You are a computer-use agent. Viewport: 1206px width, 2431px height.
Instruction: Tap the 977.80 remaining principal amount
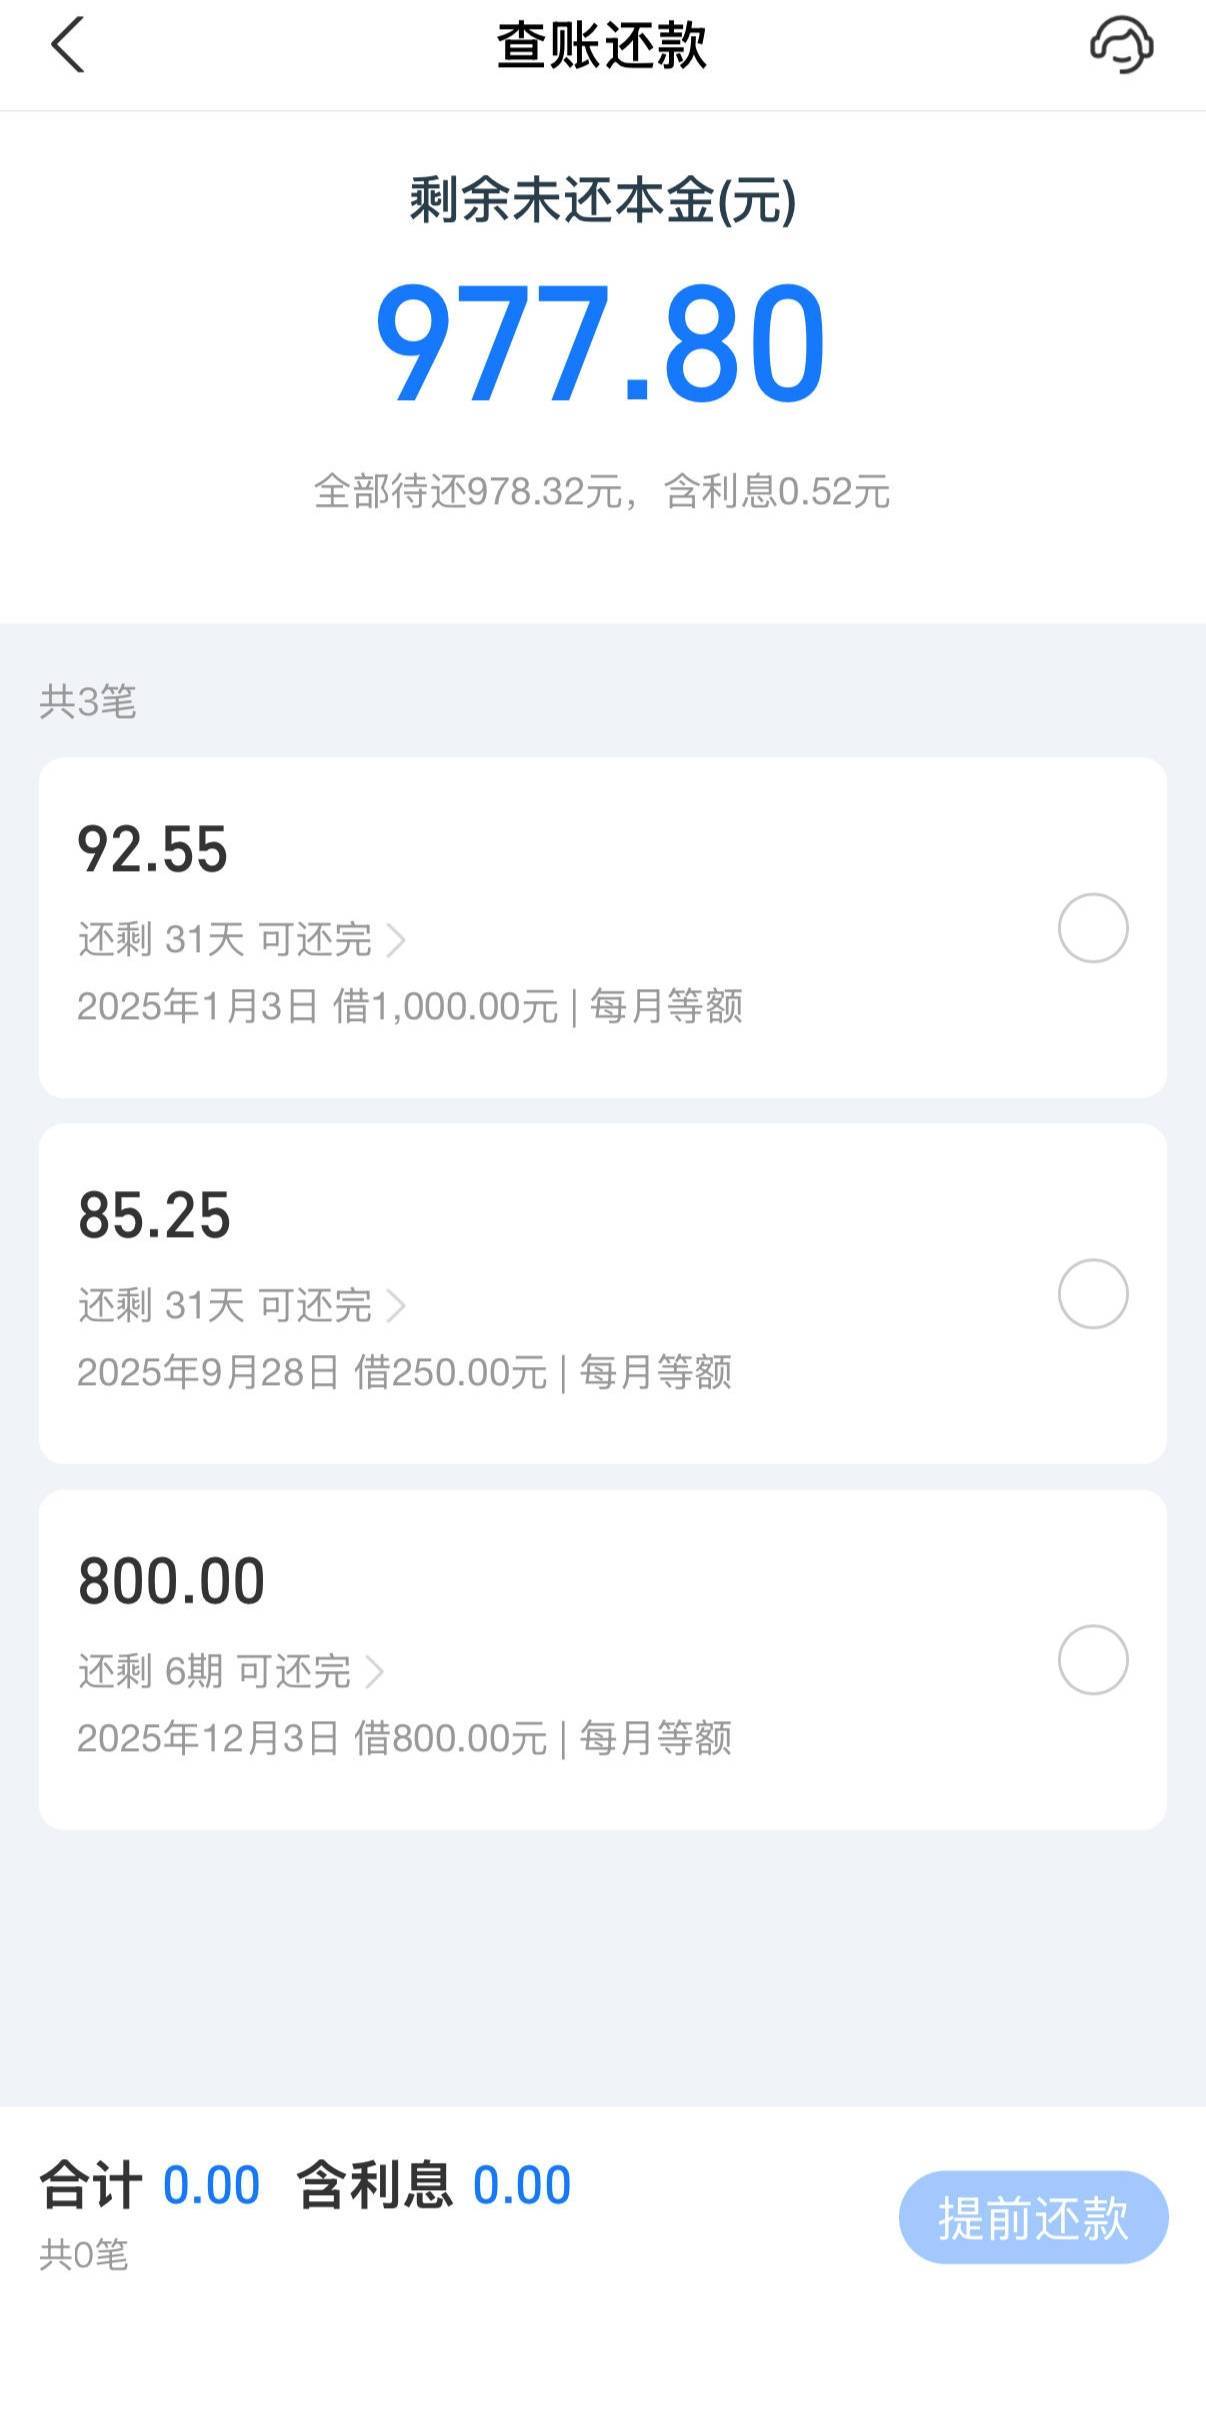point(601,343)
